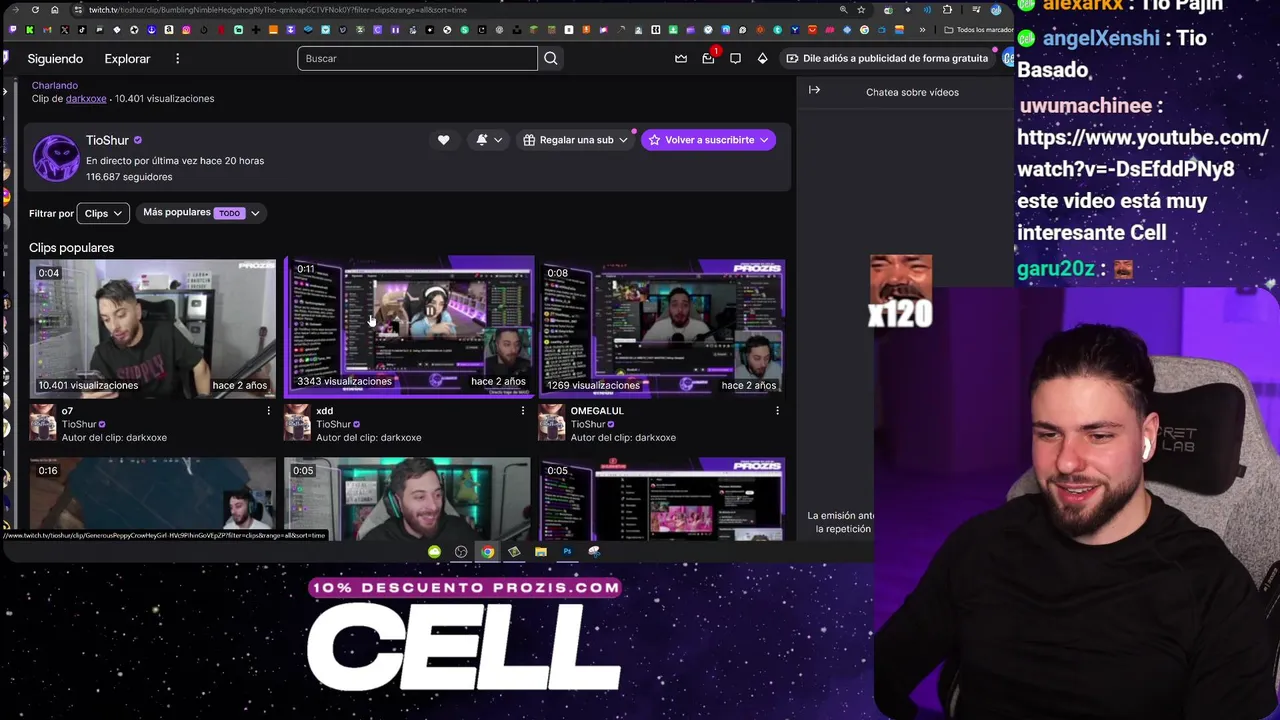Open Todos los marcadores bookmarks folder
Viewport: 1280px width, 720px height.
[978, 30]
